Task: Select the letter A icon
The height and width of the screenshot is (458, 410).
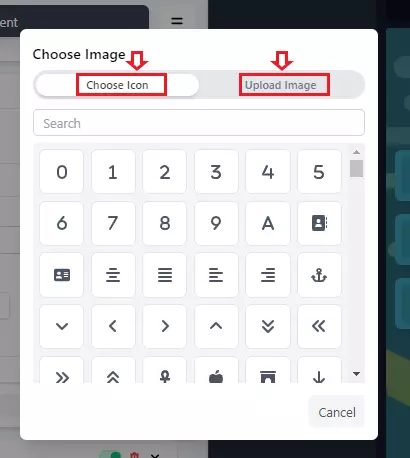Action: coord(268,223)
